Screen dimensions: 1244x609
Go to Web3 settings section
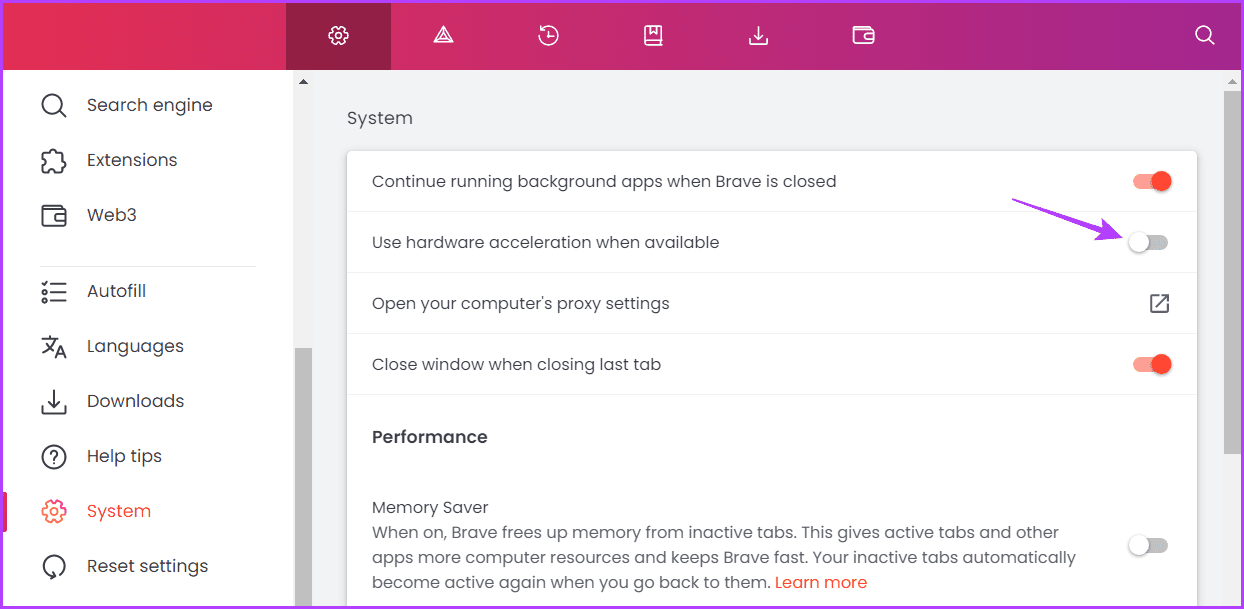111,215
